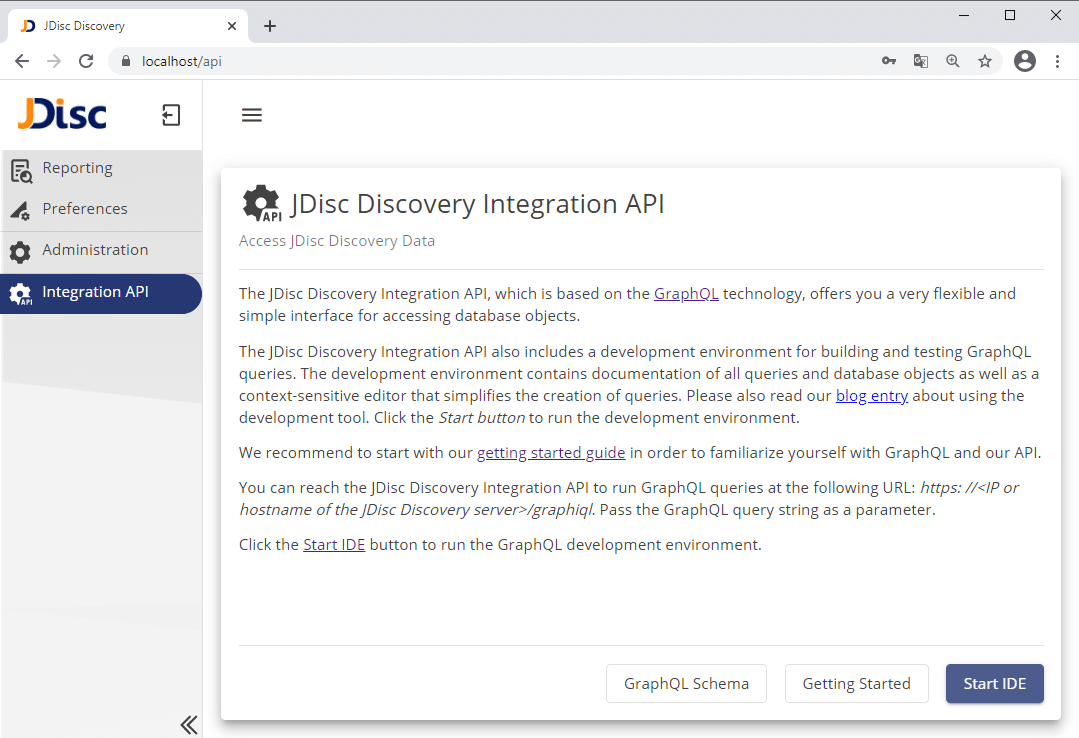
Task: Click the key icon in the address bar
Action: pyautogui.click(x=888, y=61)
